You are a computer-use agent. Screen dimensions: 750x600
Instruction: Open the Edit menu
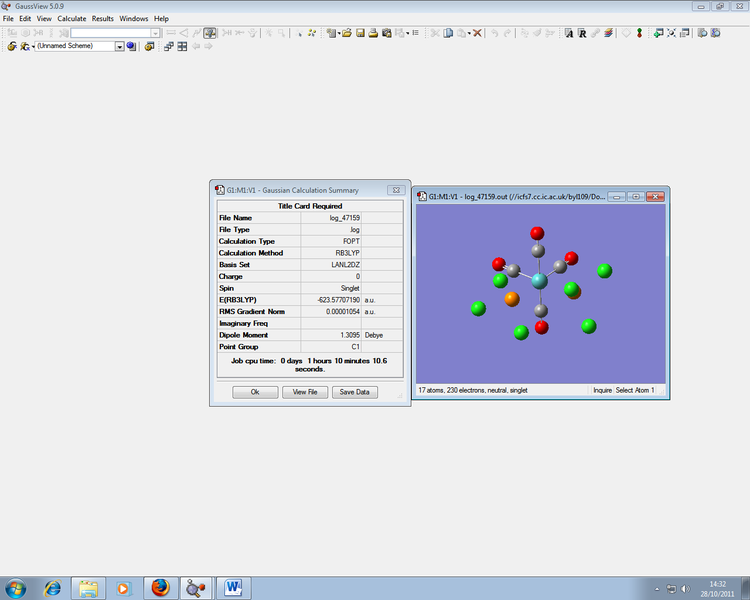point(25,19)
